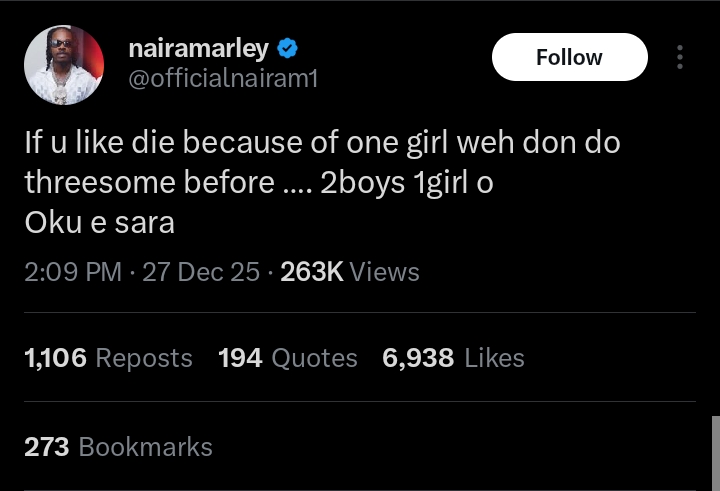The height and width of the screenshot is (491, 720).
Task: Click the 'Oku e sara' tweet line
Action: click(99, 223)
